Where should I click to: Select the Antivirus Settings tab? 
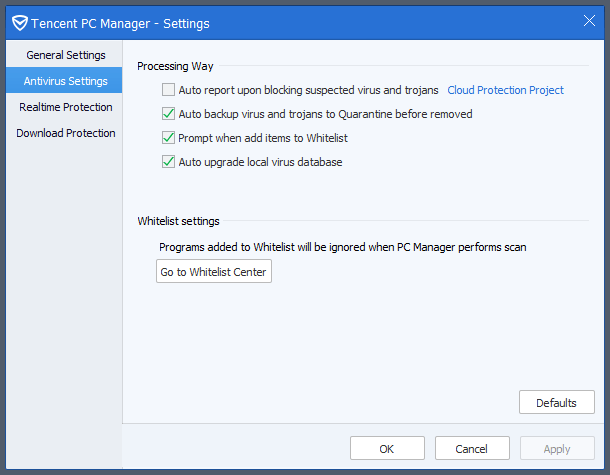click(x=65, y=81)
